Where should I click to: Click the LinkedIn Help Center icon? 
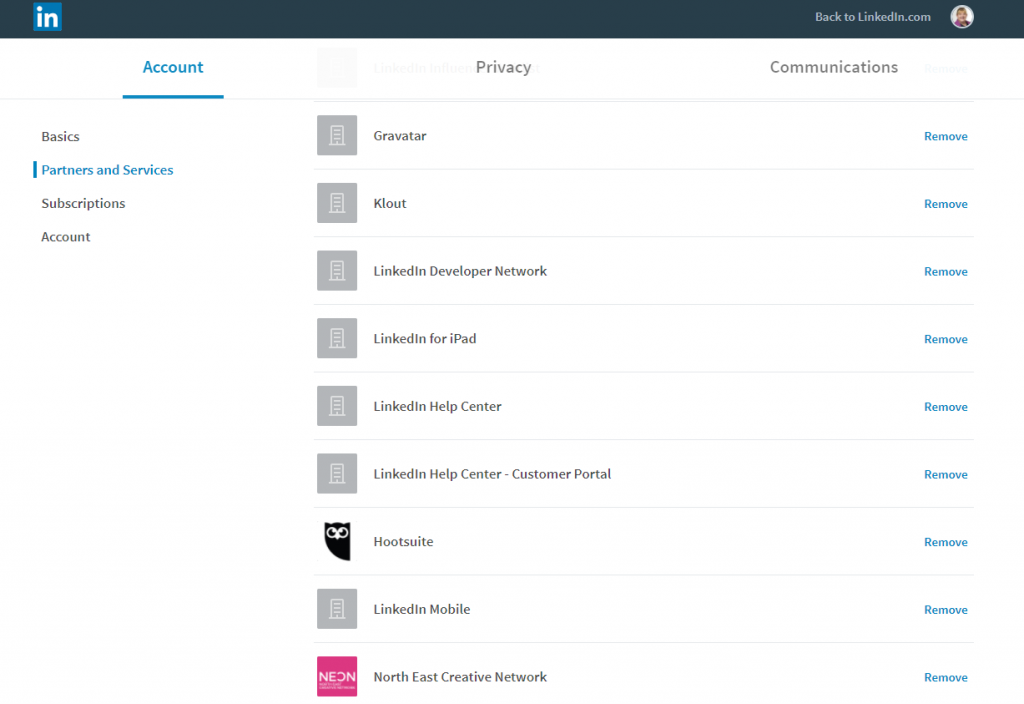click(x=337, y=406)
